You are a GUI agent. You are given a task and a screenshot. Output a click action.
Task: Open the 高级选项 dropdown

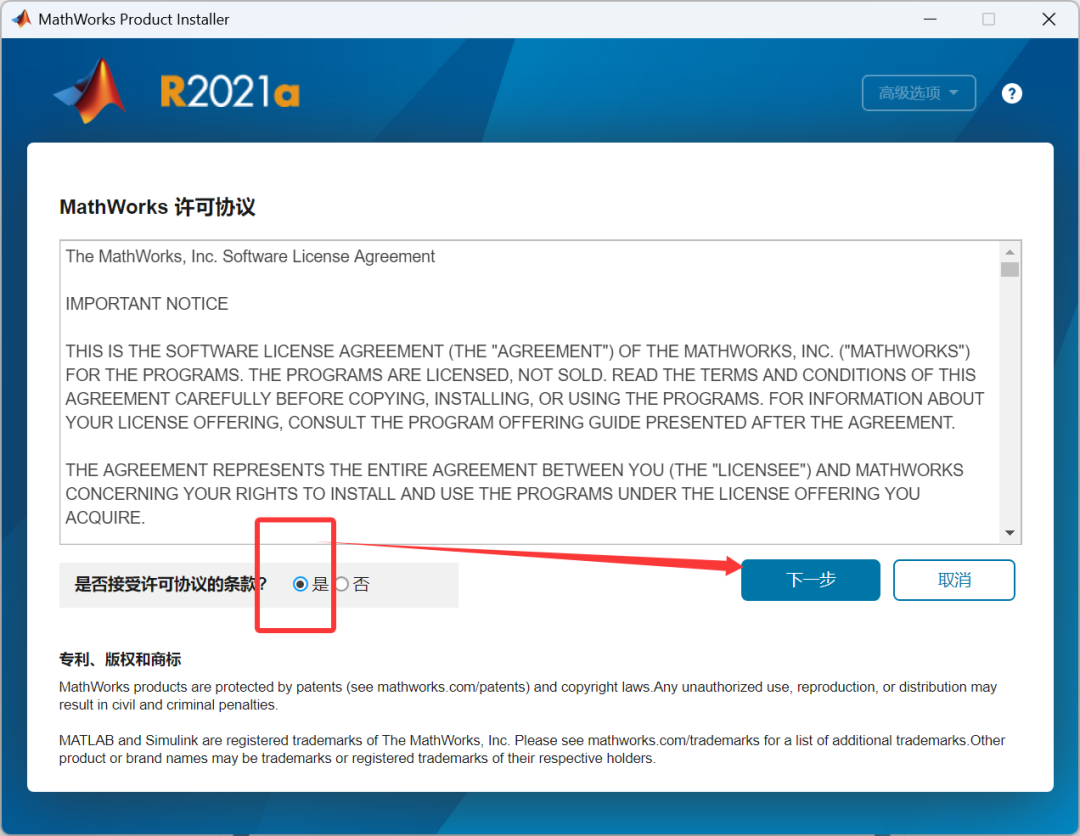pos(918,93)
